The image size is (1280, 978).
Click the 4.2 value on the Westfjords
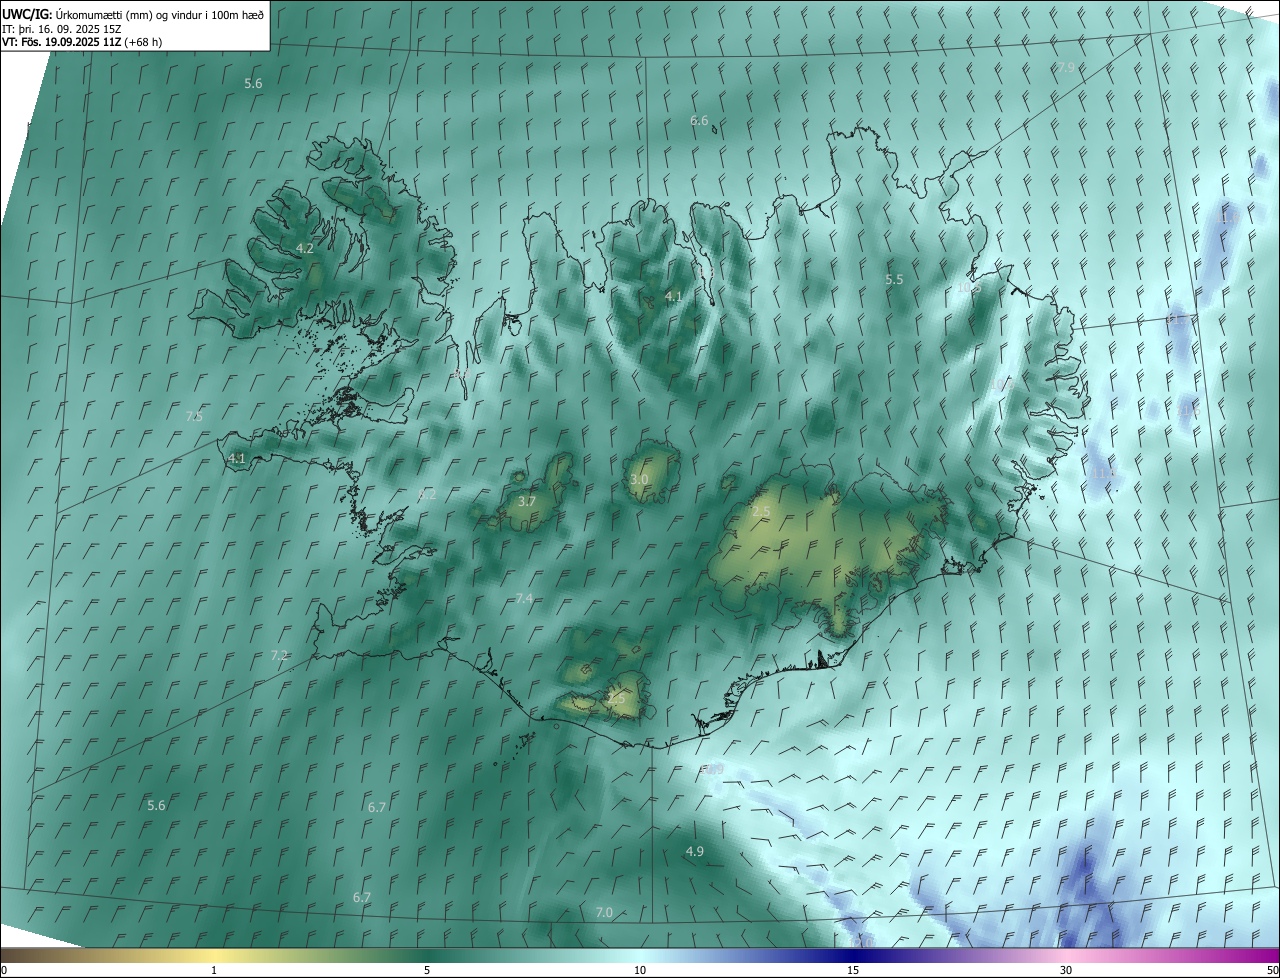pyautogui.click(x=305, y=248)
